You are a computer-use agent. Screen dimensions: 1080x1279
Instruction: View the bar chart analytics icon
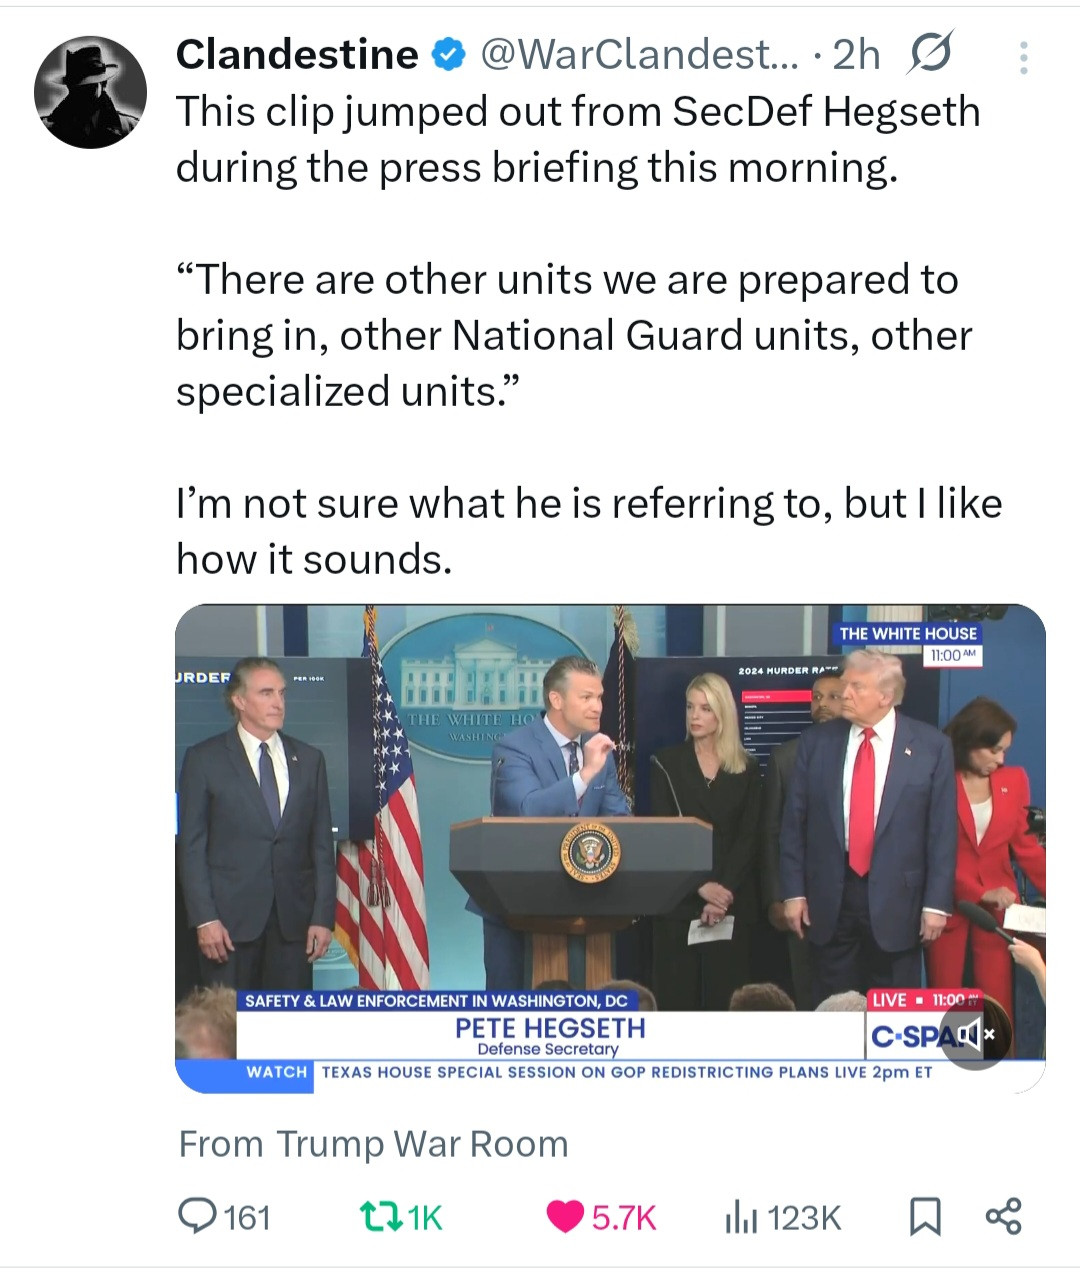coord(742,1217)
